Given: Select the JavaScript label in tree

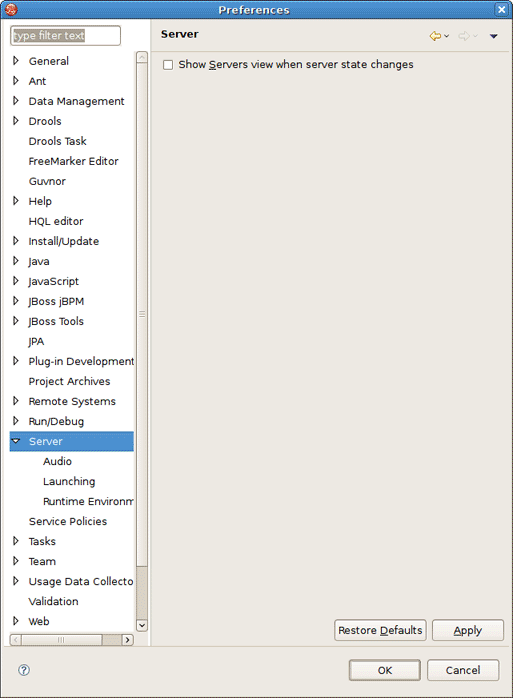Looking at the screenshot, I should point(53,281).
